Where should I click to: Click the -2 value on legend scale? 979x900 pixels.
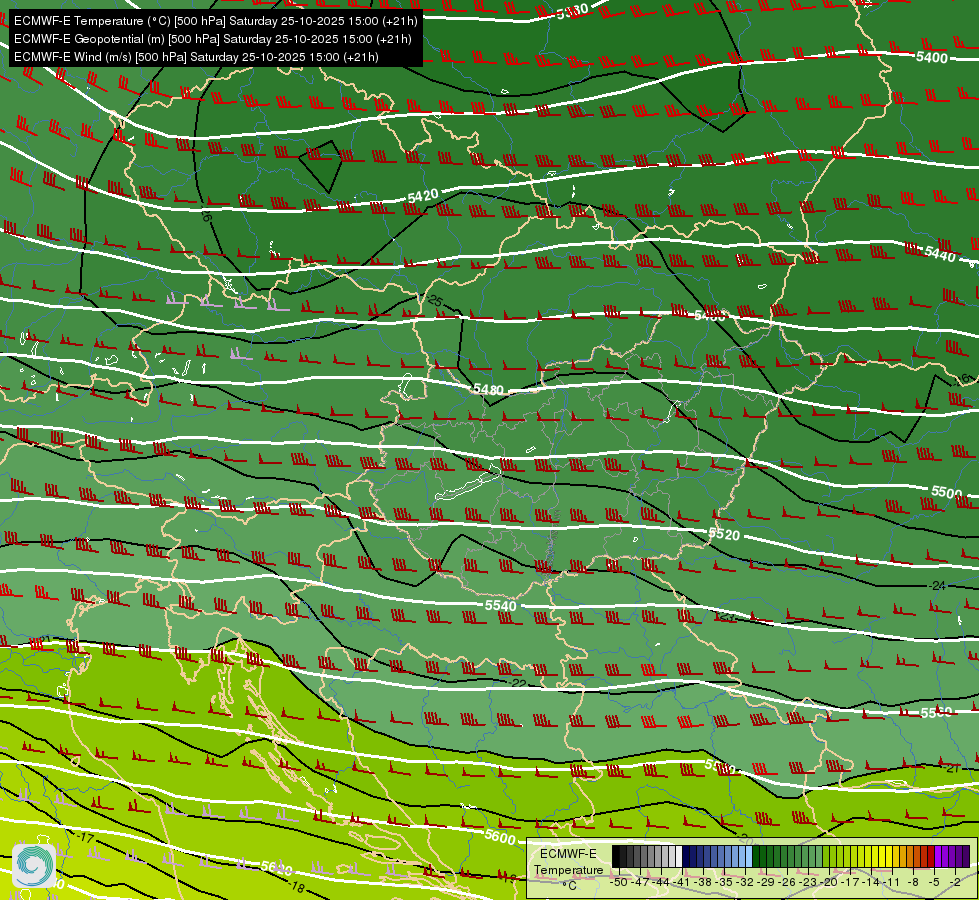point(954,882)
